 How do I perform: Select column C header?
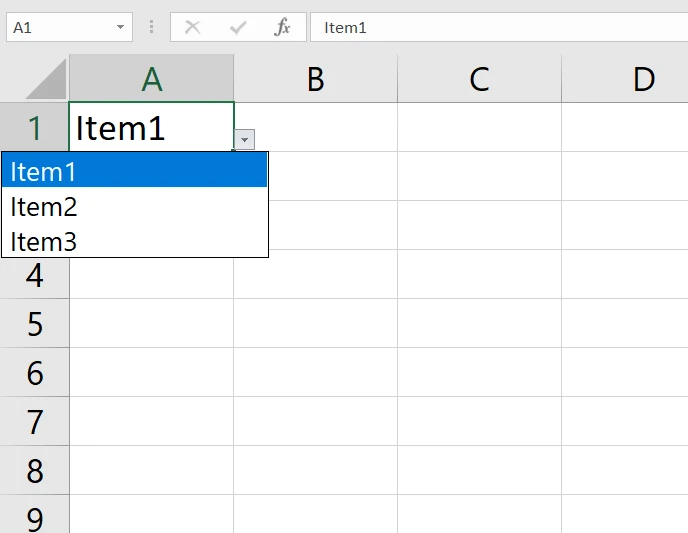(479, 79)
